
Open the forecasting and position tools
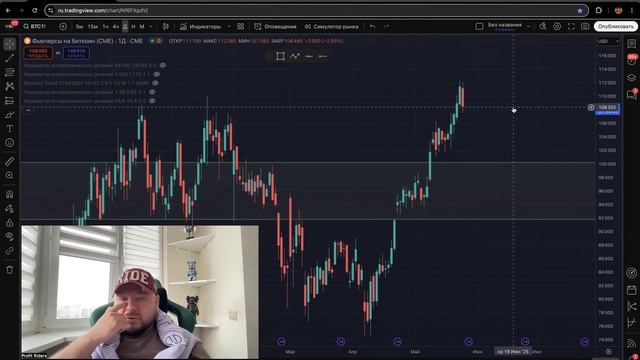[x=9, y=100]
